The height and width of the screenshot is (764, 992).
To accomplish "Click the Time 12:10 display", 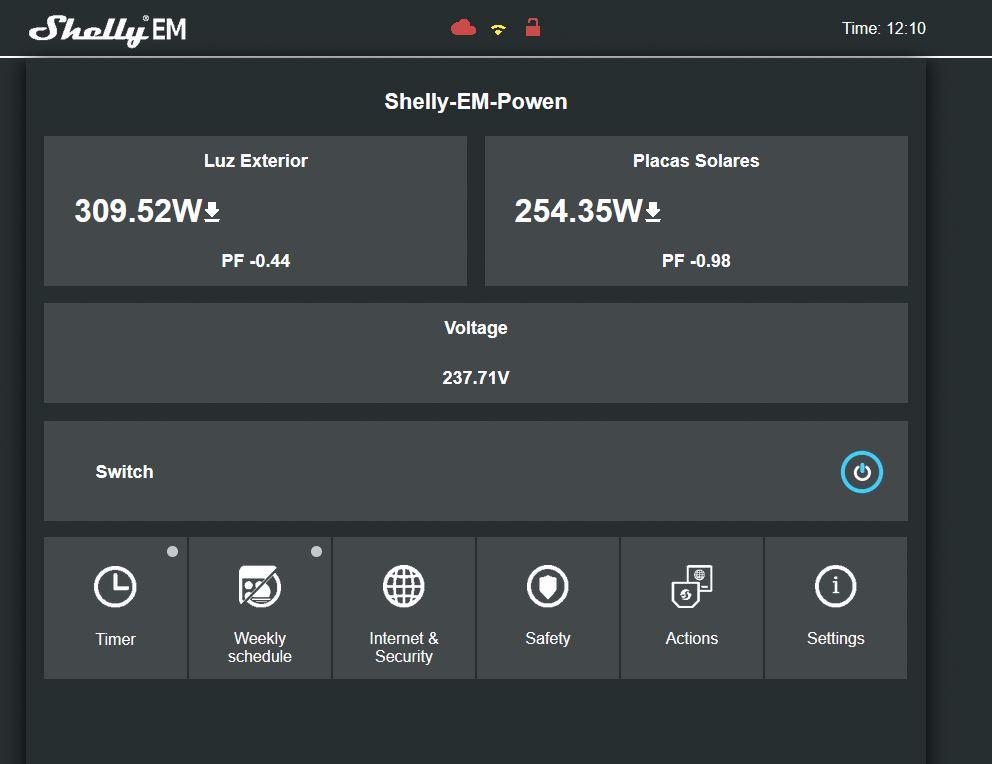I will click(883, 29).
